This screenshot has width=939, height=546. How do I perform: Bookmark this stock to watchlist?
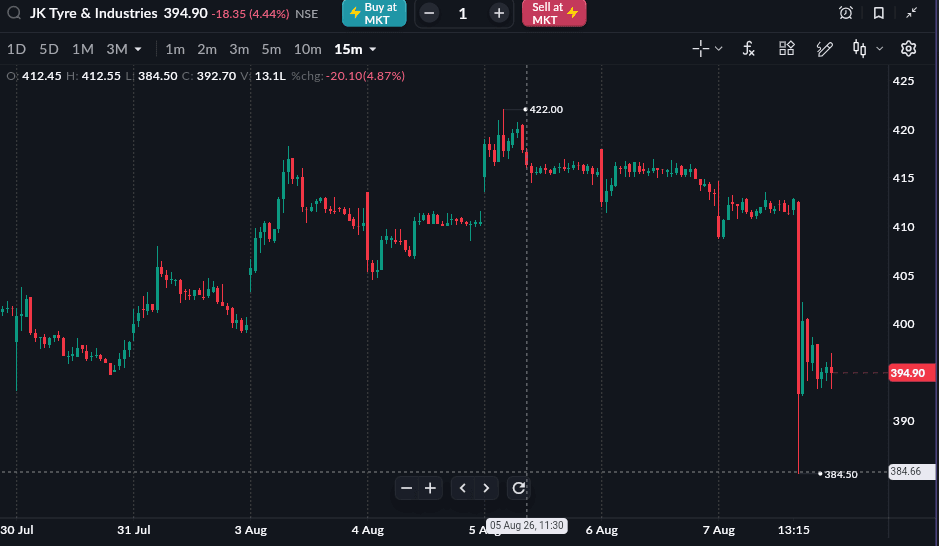(x=879, y=13)
